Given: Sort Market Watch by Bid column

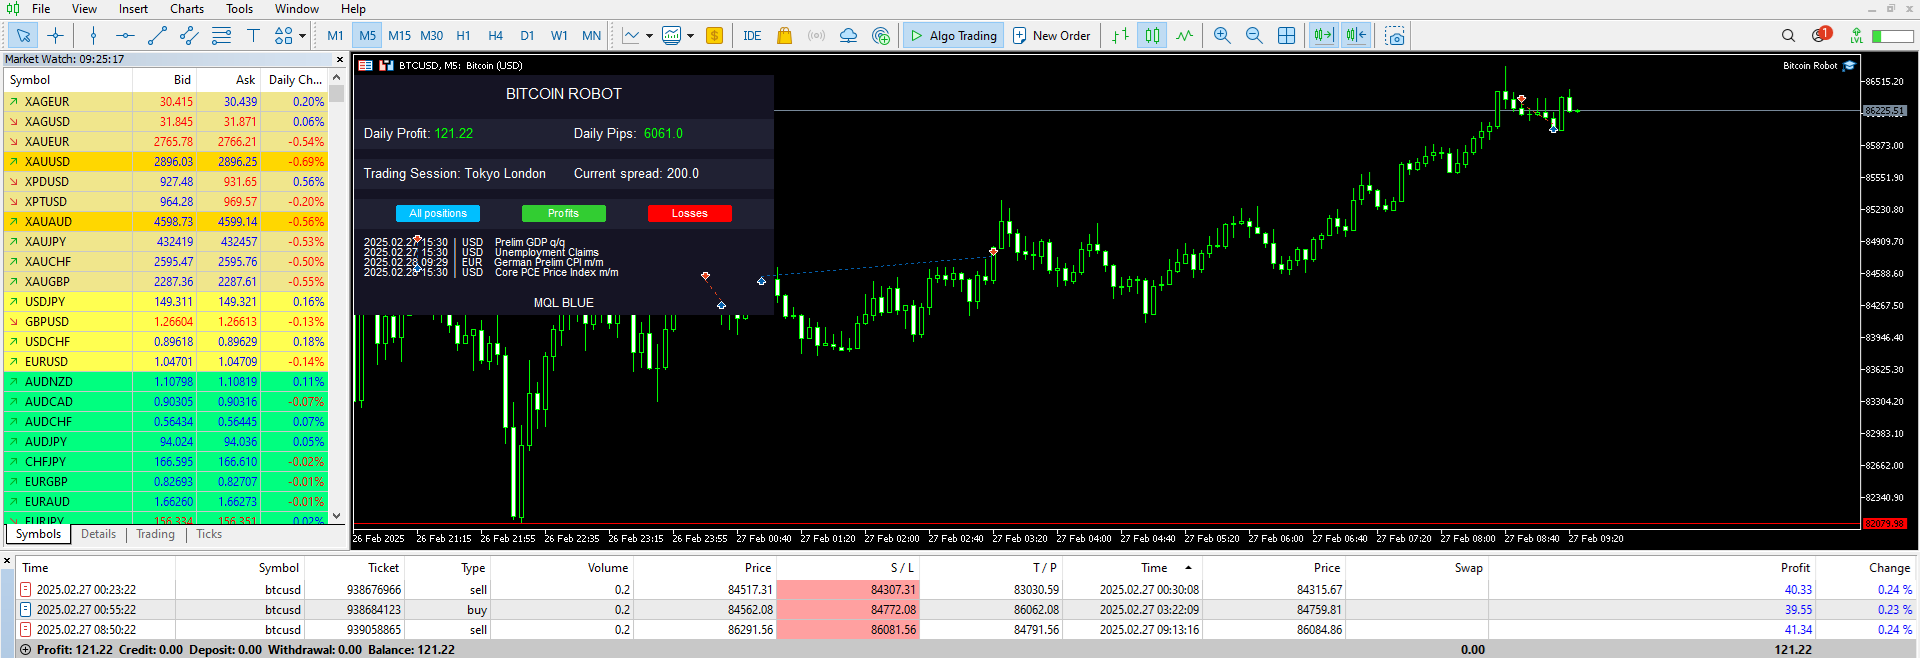Looking at the screenshot, I should pos(164,80).
